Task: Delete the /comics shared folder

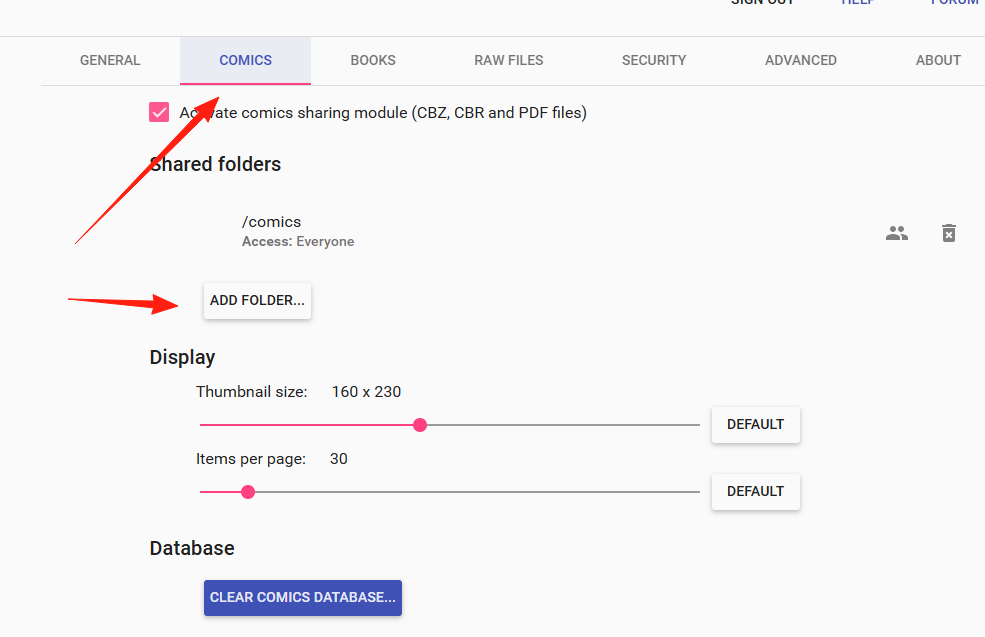Action: 949,233
